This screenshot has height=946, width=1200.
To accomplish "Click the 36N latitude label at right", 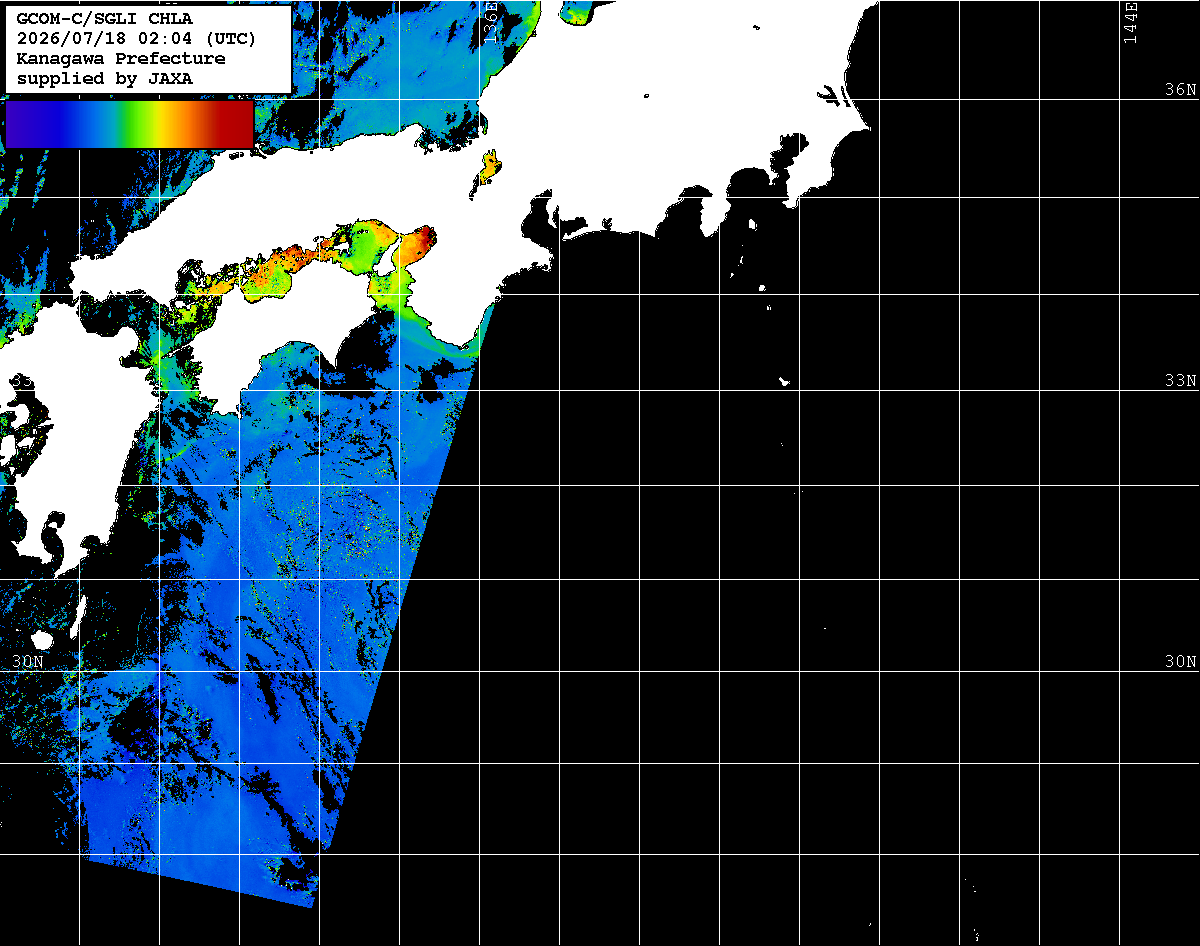I will click(1181, 89).
